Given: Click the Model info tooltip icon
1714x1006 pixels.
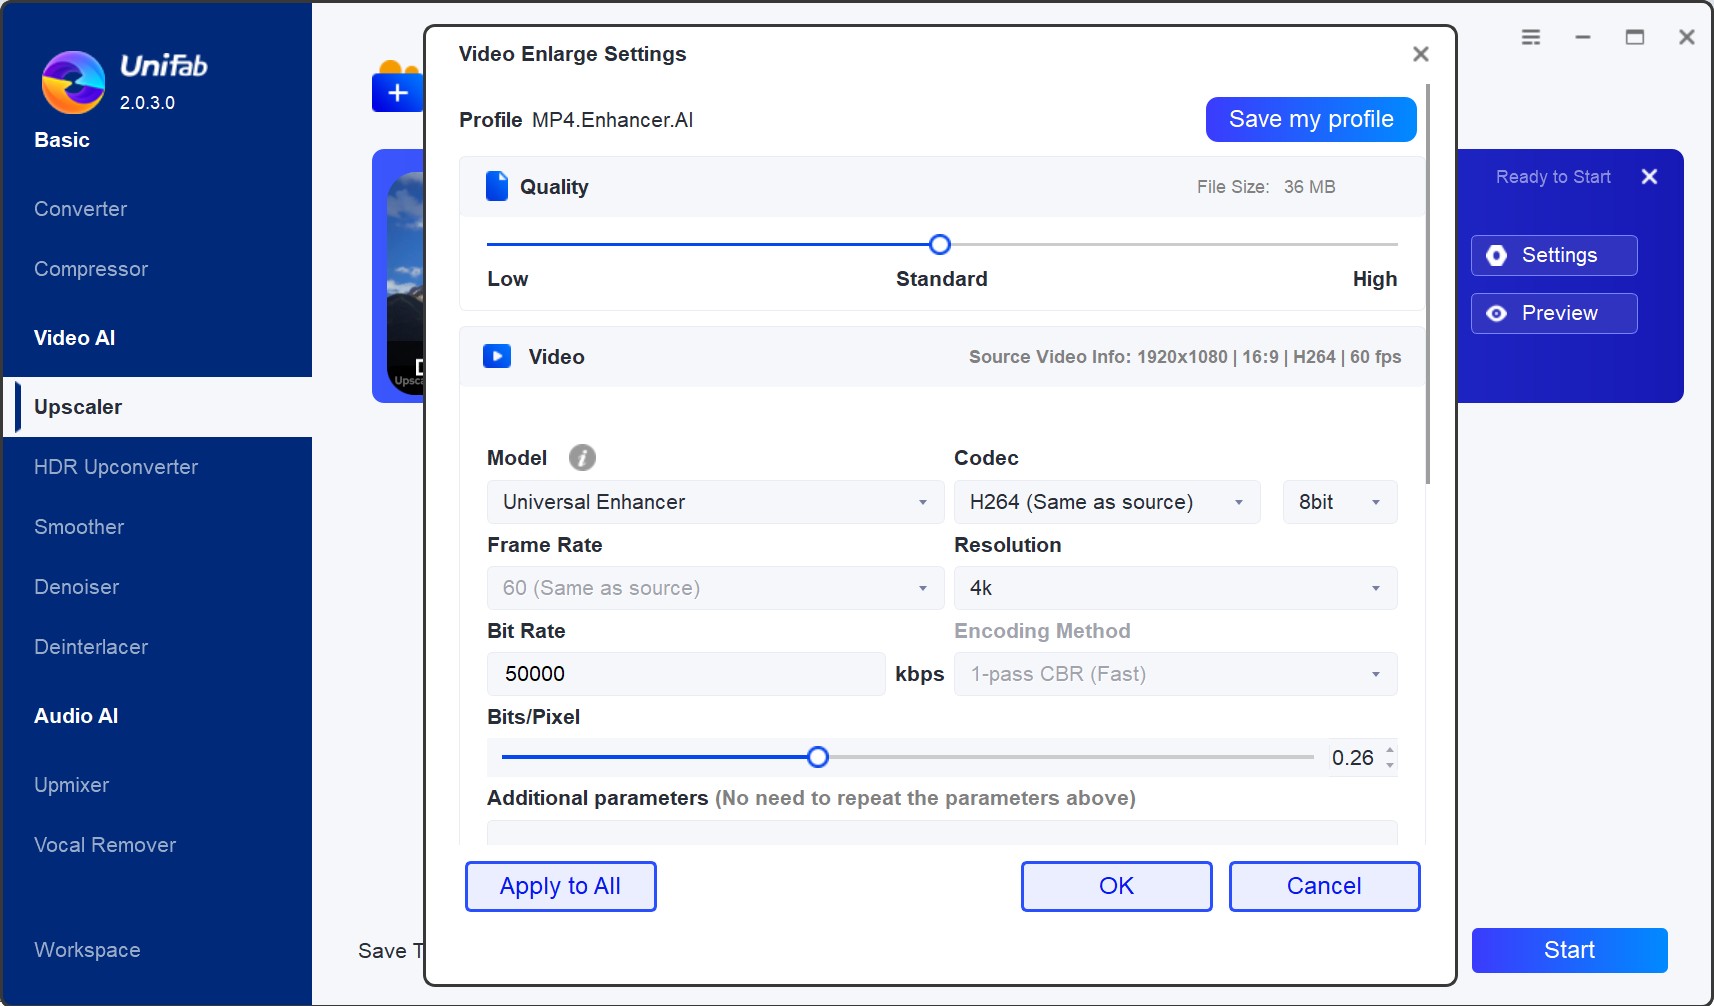Looking at the screenshot, I should pos(582,457).
